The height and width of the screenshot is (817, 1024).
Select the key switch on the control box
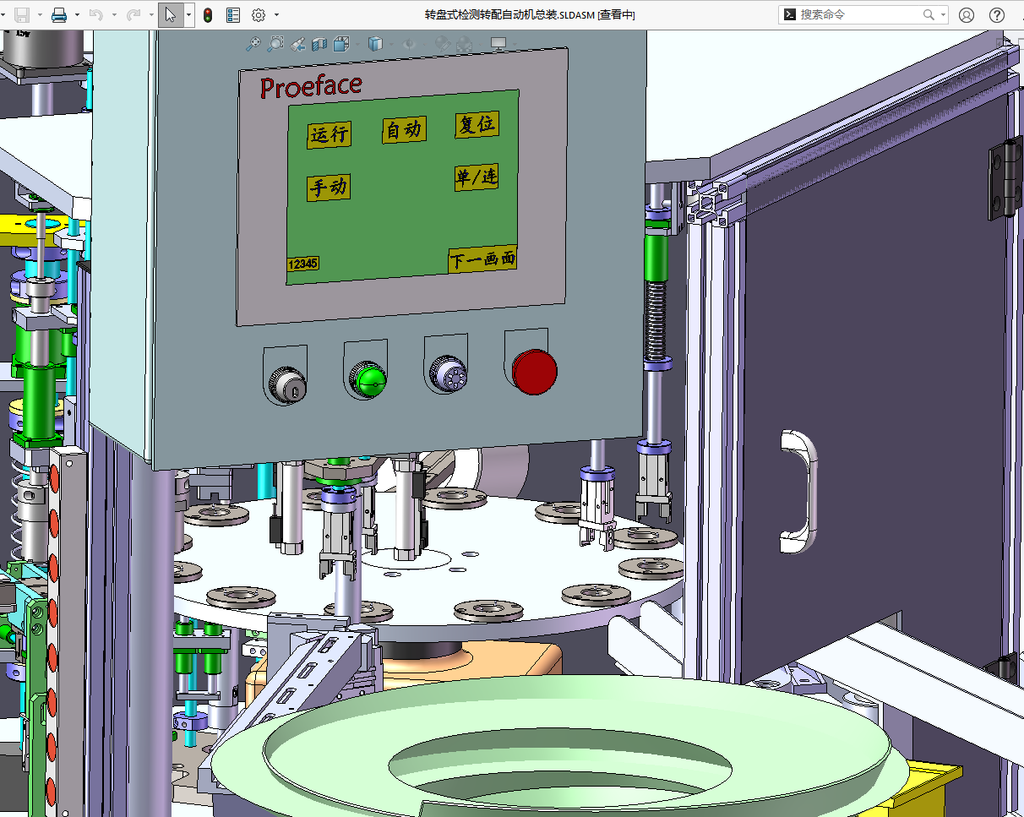click(x=288, y=385)
